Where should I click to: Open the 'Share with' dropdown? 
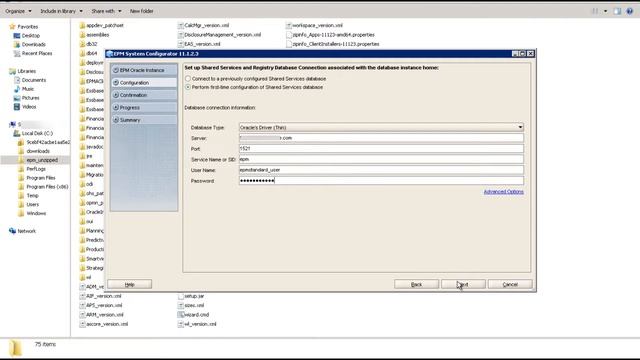(106, 11)
